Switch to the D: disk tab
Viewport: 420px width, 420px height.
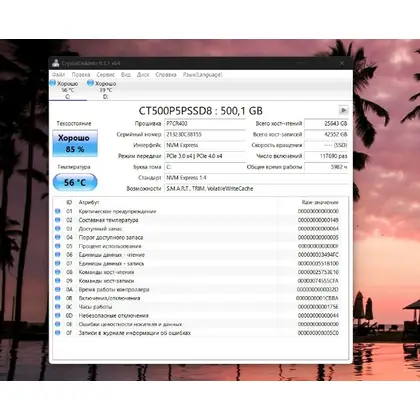pos(105,90)
